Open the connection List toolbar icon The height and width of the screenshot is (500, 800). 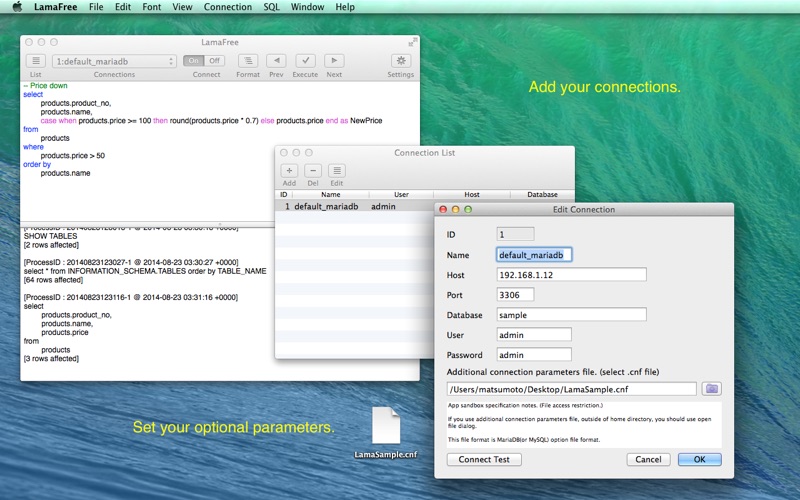[36, 61]
